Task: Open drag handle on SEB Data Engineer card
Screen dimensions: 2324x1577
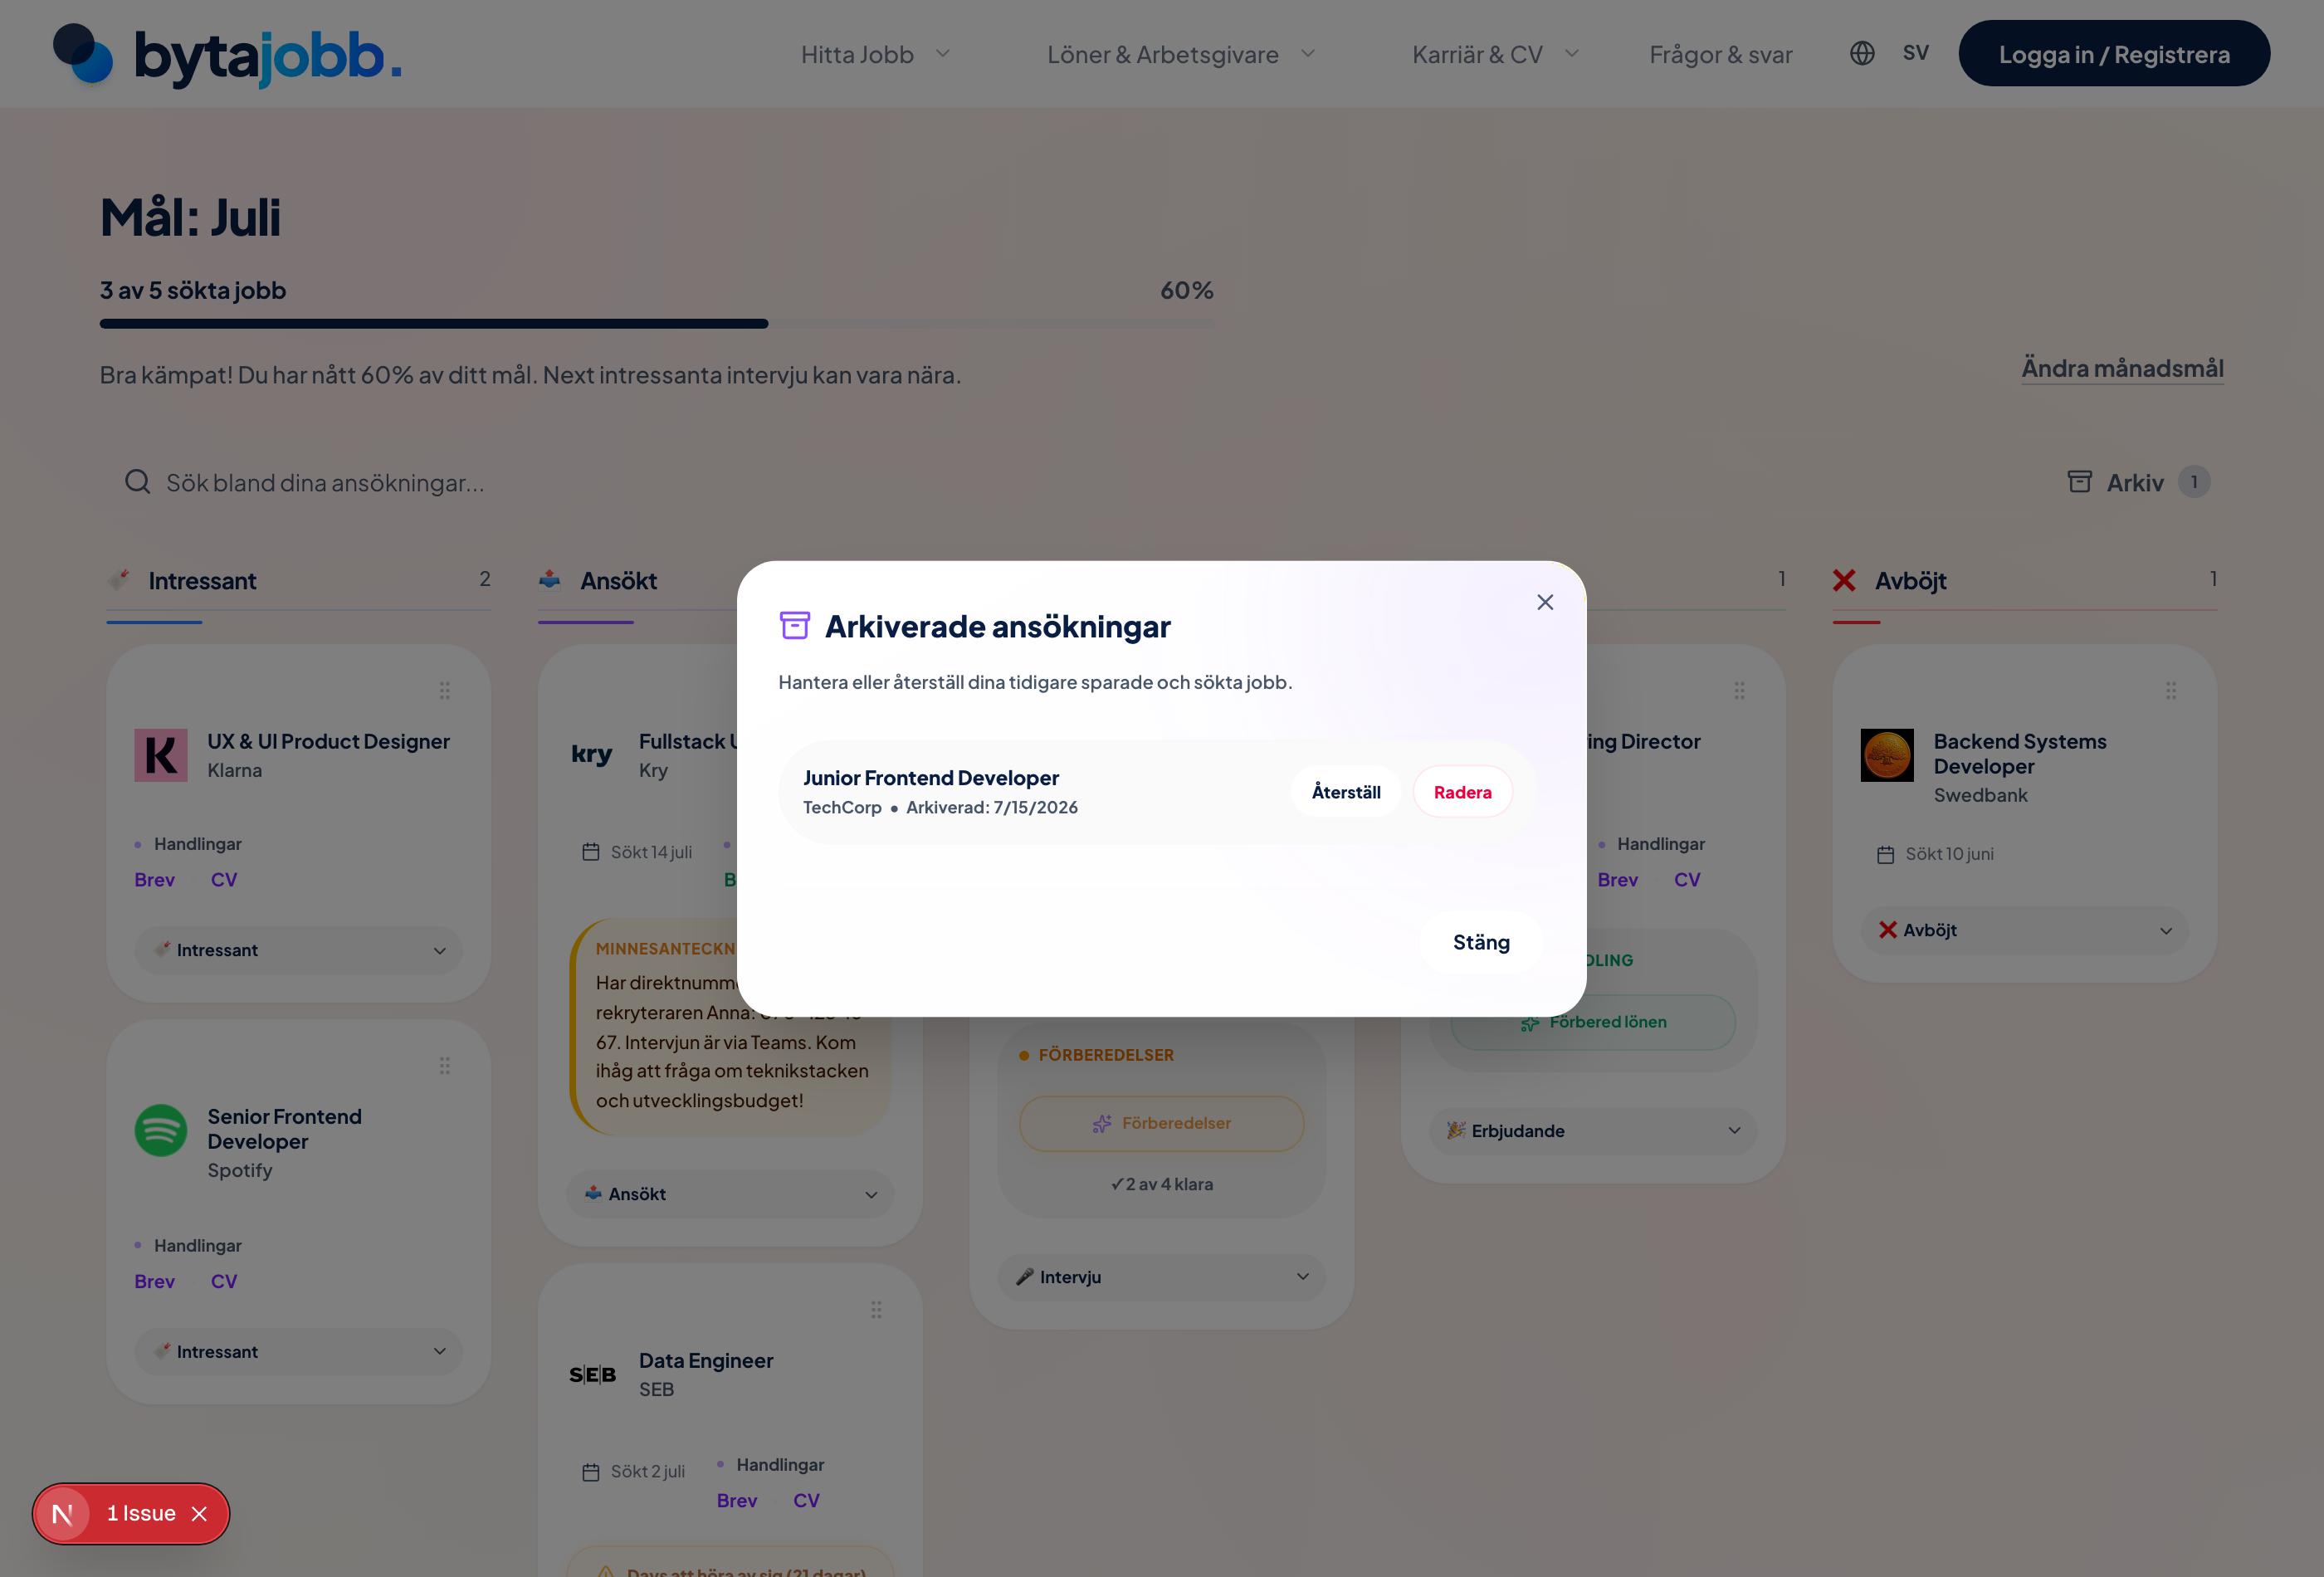Action: pyautogui.click(x=876, y=1310)
